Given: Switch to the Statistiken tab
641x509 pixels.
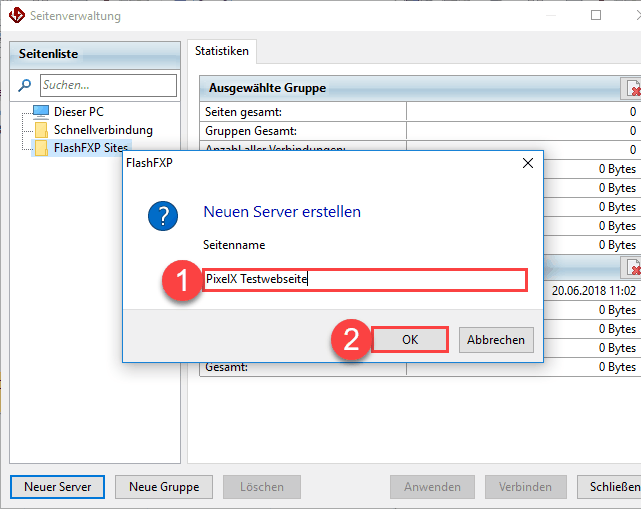Looking at the screenshot, I should [x=222, y=51].
